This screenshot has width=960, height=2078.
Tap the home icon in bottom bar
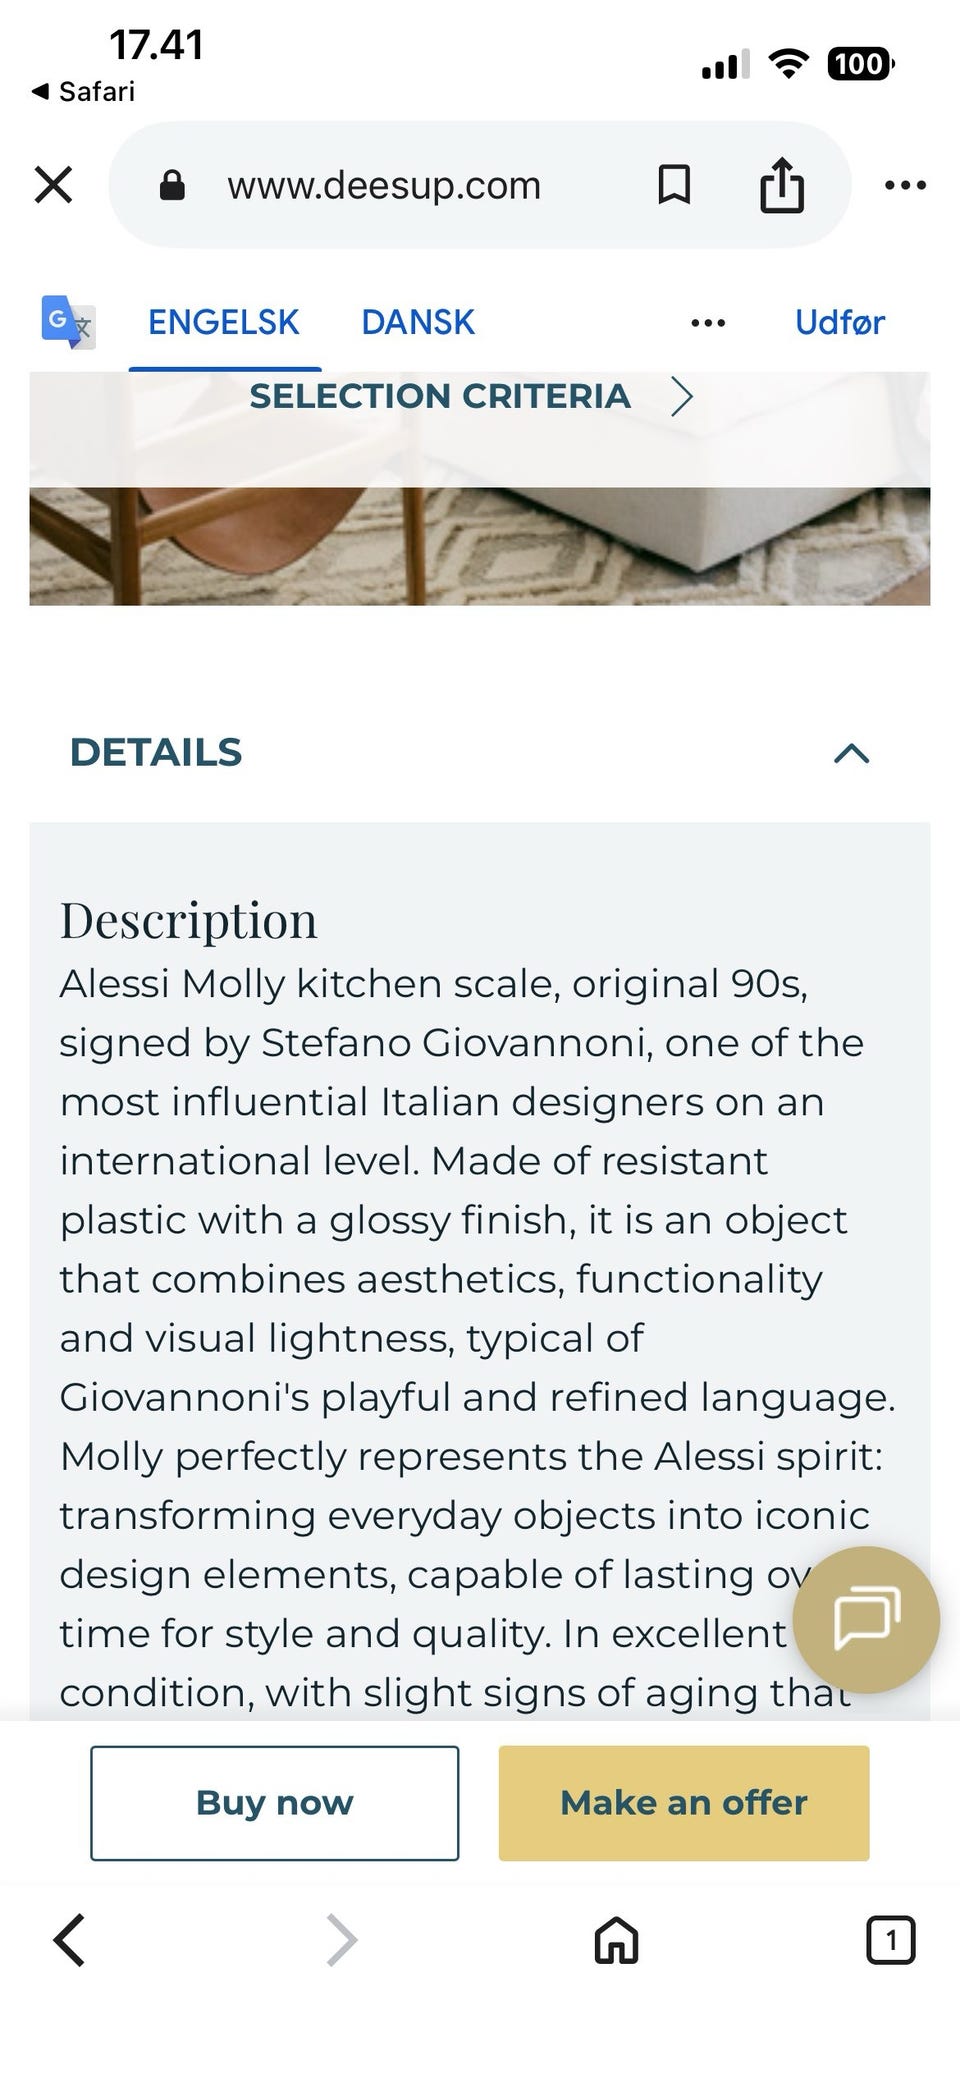(616, 1941)
